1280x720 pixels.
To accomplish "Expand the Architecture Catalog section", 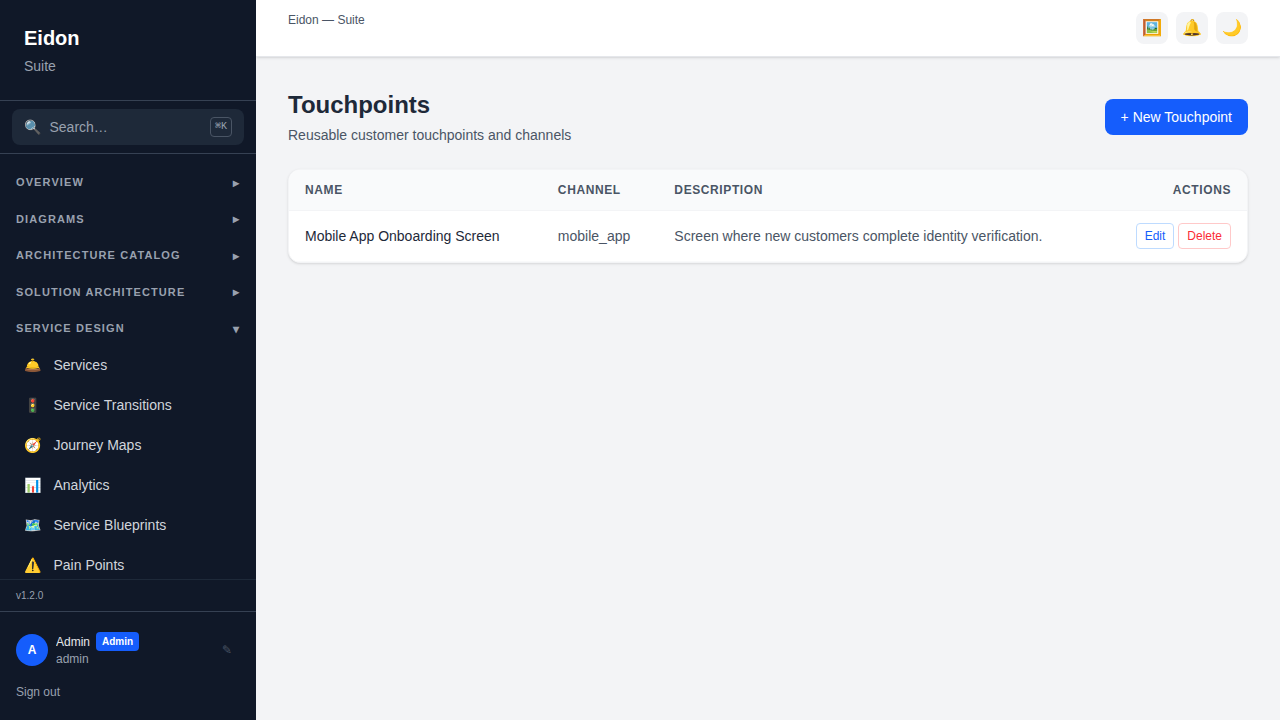I will [x=128, y=255].
